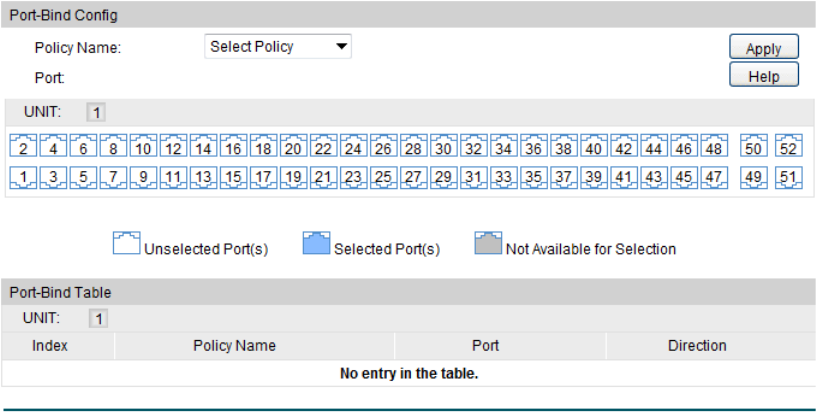Open the Select Policy dropdown
Screen dimensions: 816x416
click(278, 46)
